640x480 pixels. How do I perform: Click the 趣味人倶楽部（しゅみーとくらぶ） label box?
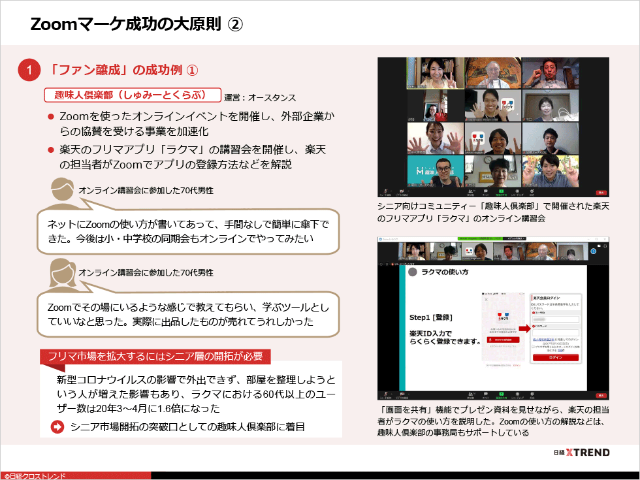(133, 95)
